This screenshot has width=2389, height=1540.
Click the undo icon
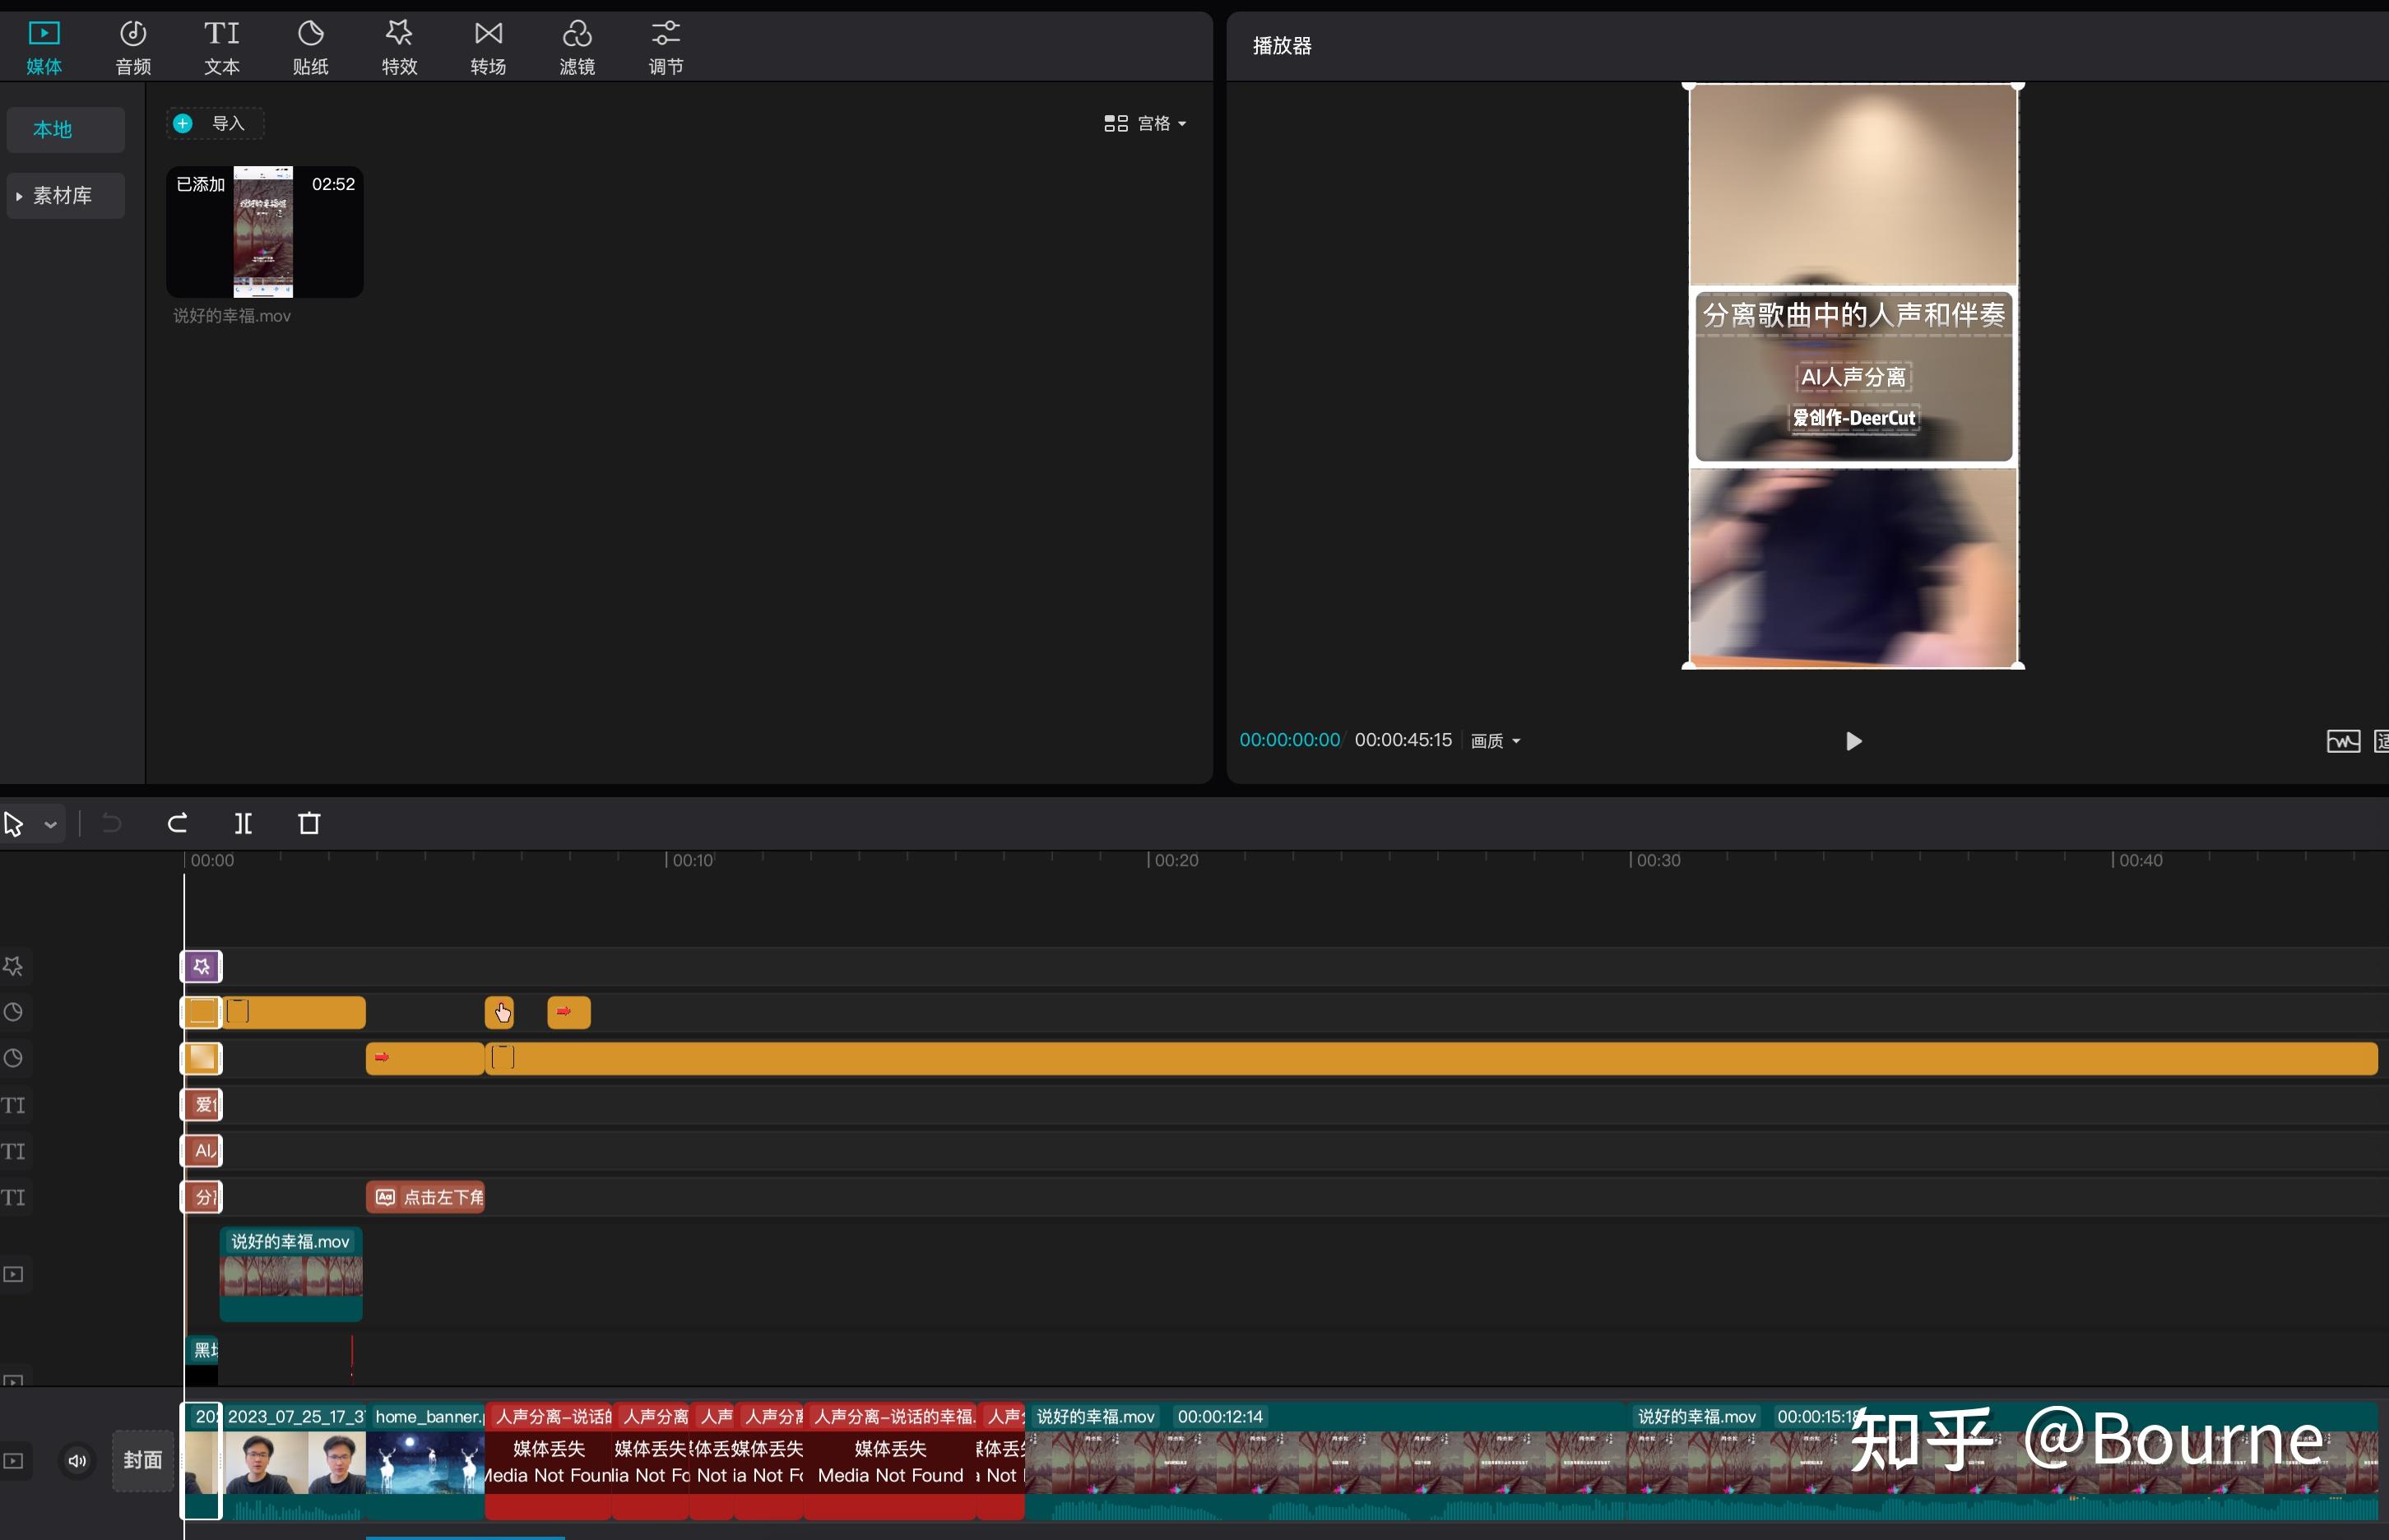point(110,823)
